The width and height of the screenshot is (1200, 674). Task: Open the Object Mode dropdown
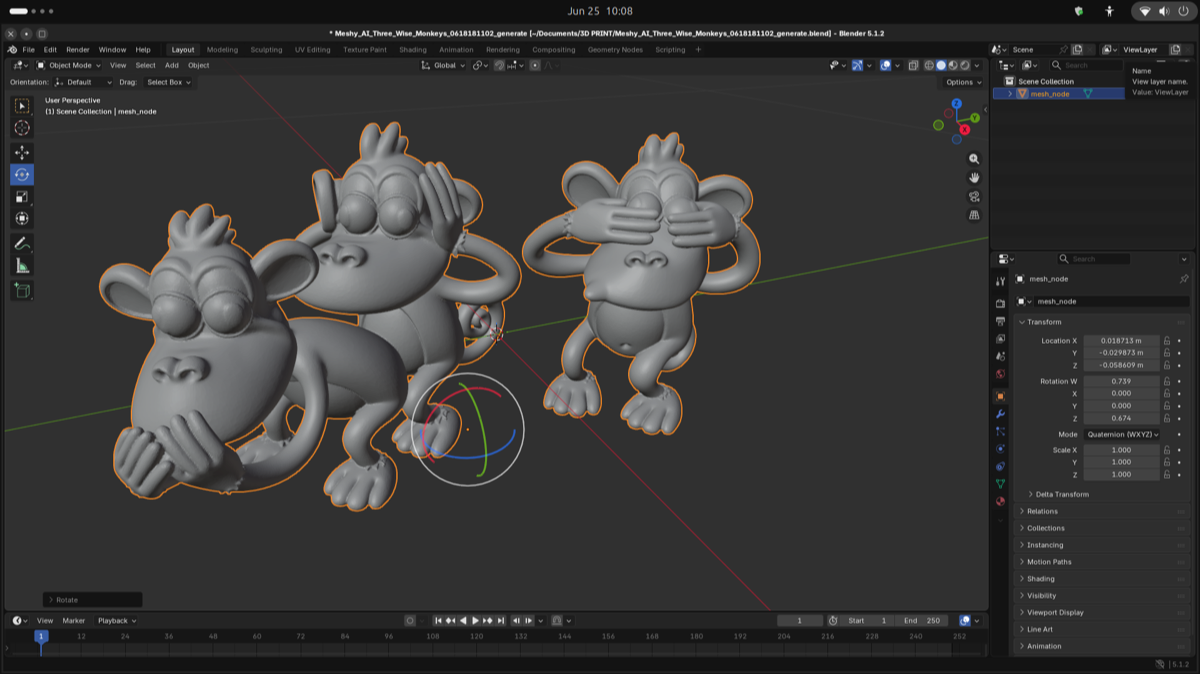click(x=69, y=65)
